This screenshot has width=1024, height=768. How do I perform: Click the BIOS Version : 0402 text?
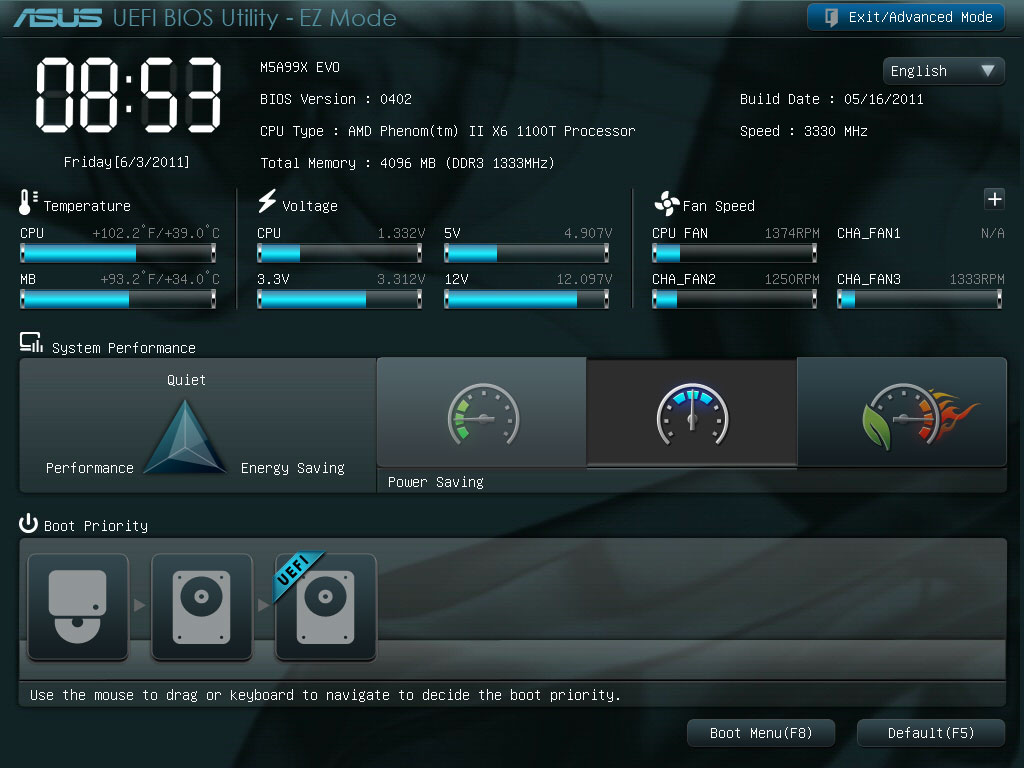(x=336, y=99)
